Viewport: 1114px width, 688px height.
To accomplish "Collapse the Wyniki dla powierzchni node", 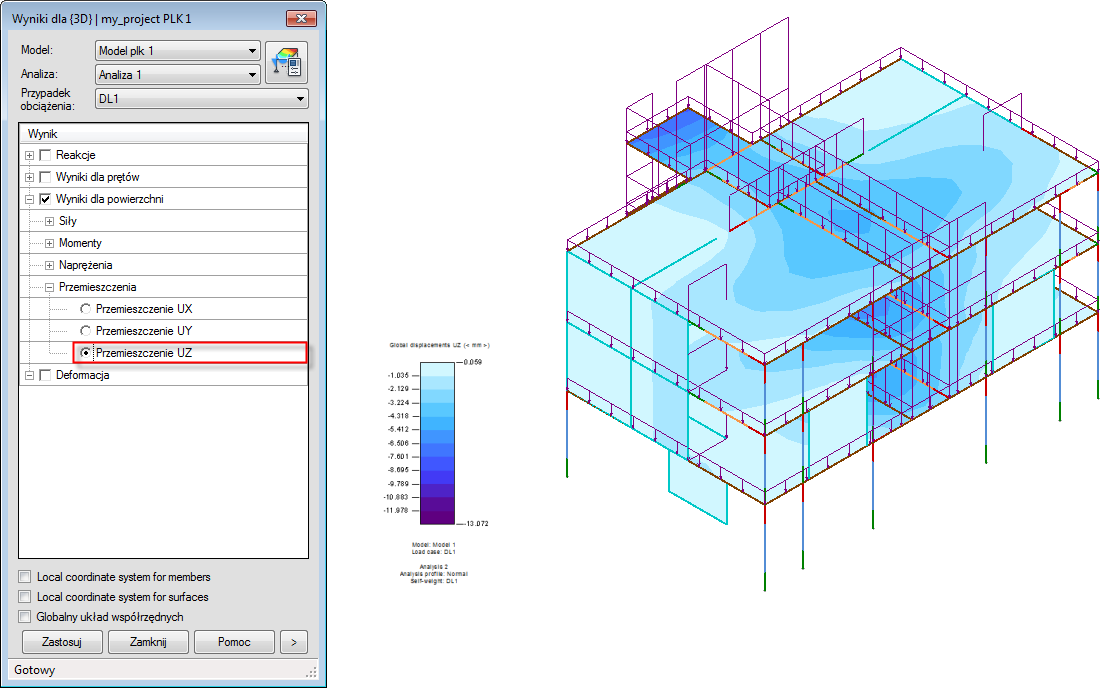I will (29, 199).
